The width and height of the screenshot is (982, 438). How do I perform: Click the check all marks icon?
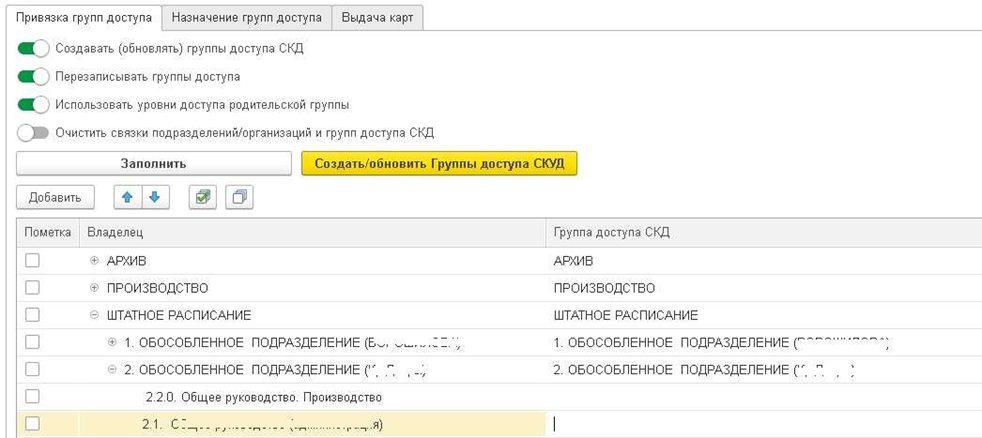[x=203, y=198]
